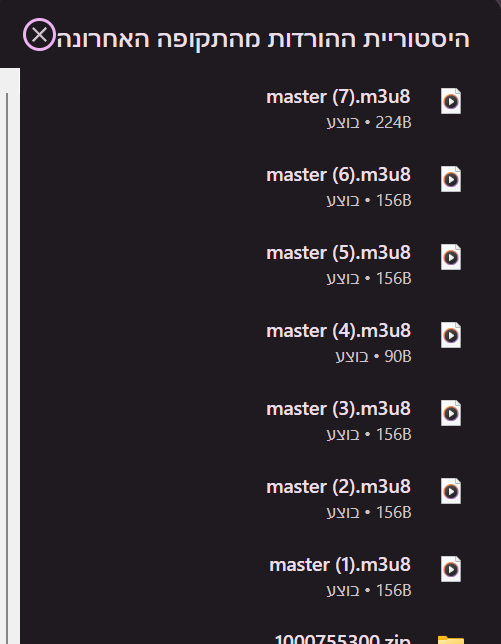Click the master (1).m3u8 file icon
This screenshot has width=501, height=644.
coord(451,569)
